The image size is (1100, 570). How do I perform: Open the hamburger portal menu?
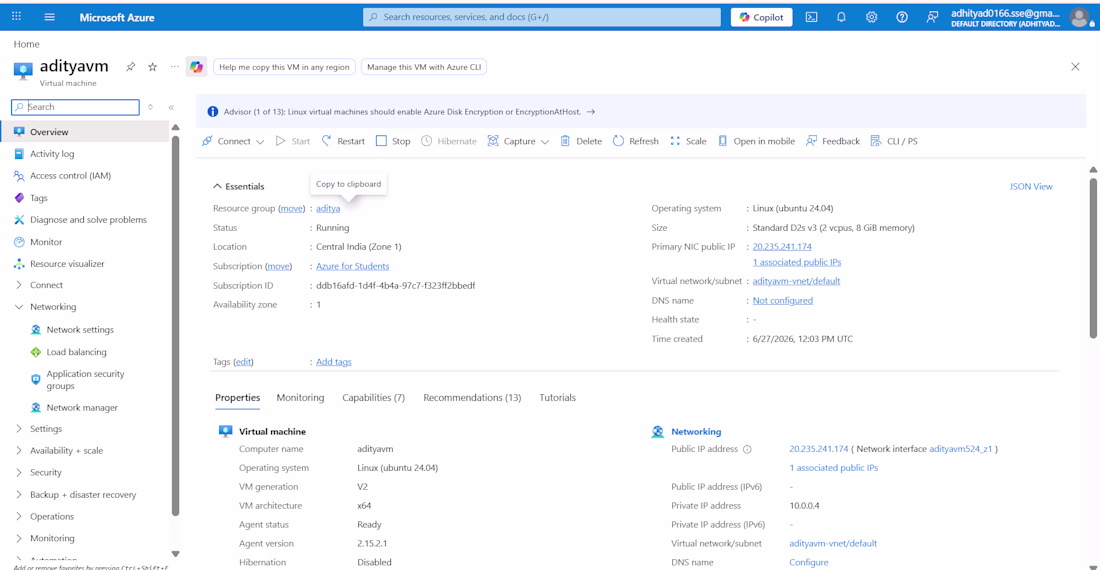[x=49, y=17]
